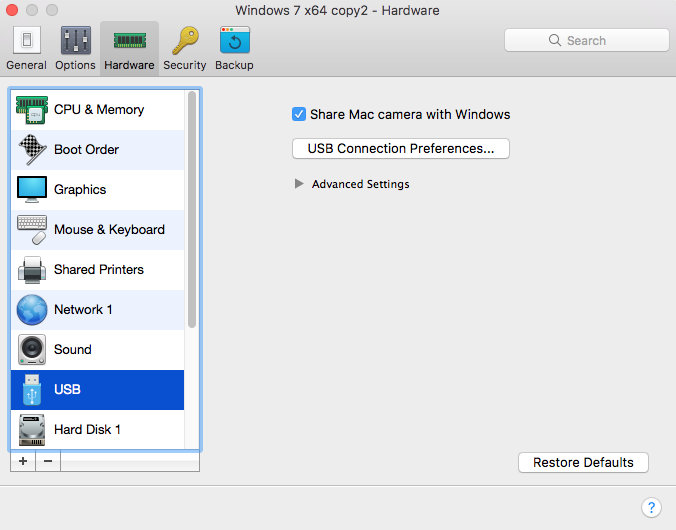Switch to the General tab label
Image resolution: width=676 pixels, height=530 pixels.
coord(26,65)
